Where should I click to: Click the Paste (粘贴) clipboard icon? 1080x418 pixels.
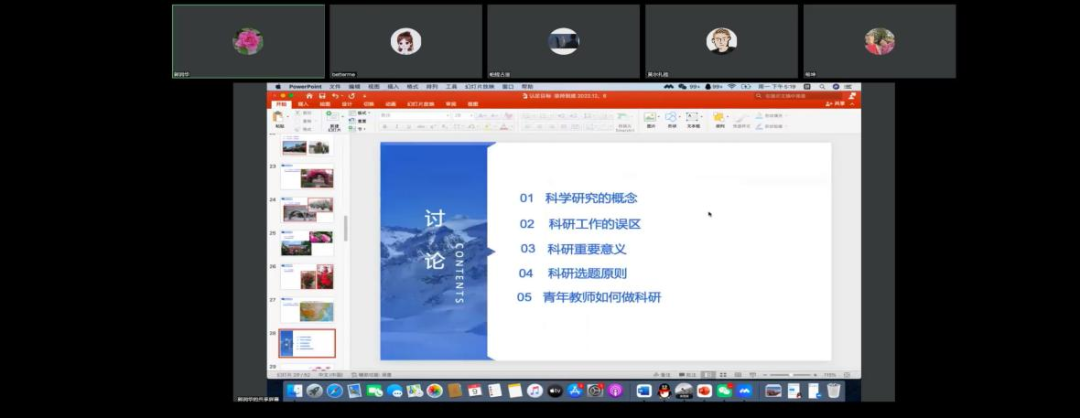278,116
